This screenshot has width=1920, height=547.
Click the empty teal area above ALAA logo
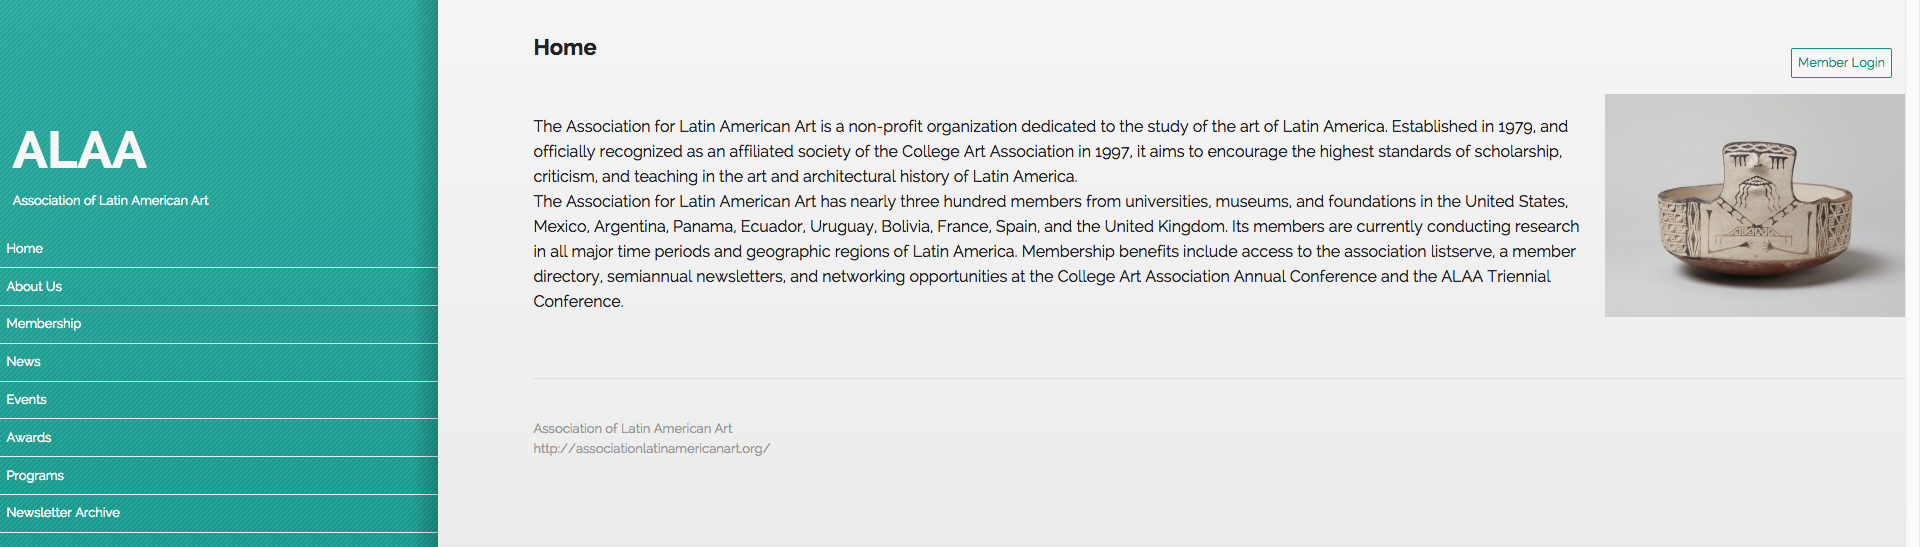tap(219, 60)
